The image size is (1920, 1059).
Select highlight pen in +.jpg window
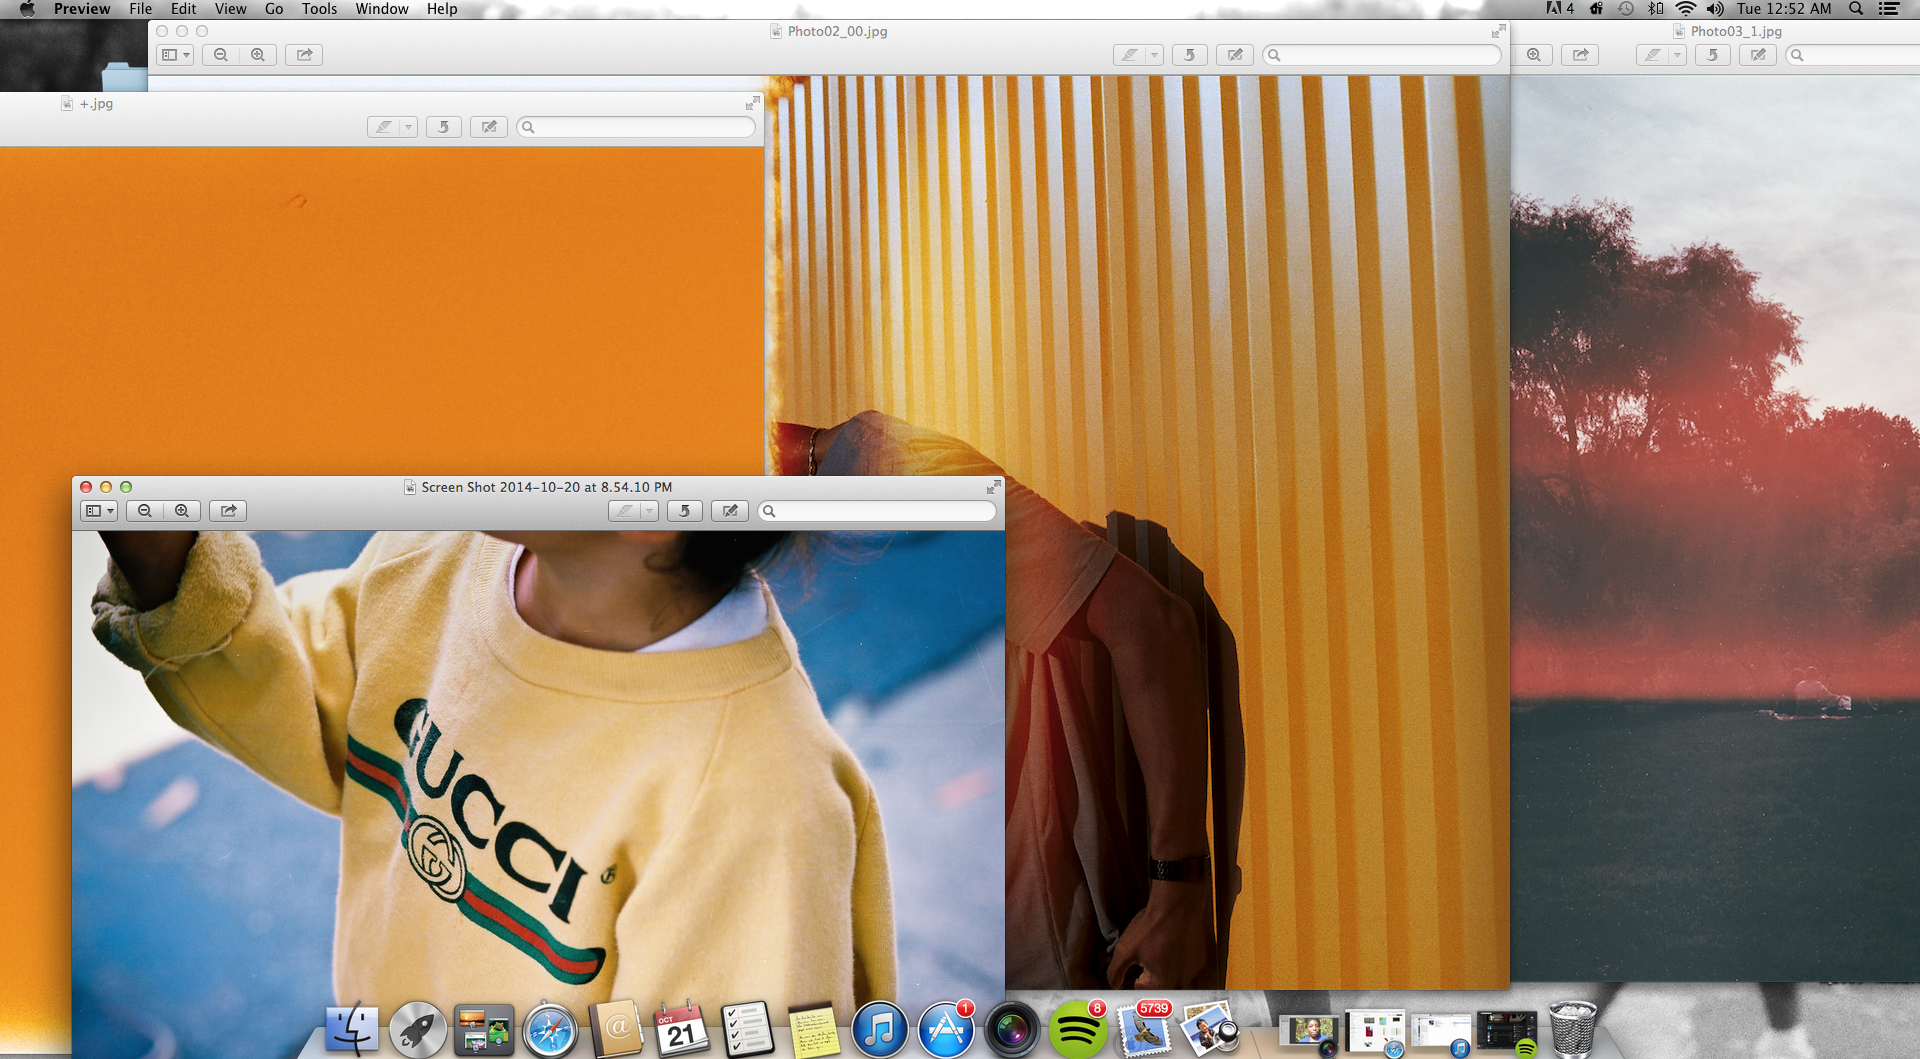point(384,127)
